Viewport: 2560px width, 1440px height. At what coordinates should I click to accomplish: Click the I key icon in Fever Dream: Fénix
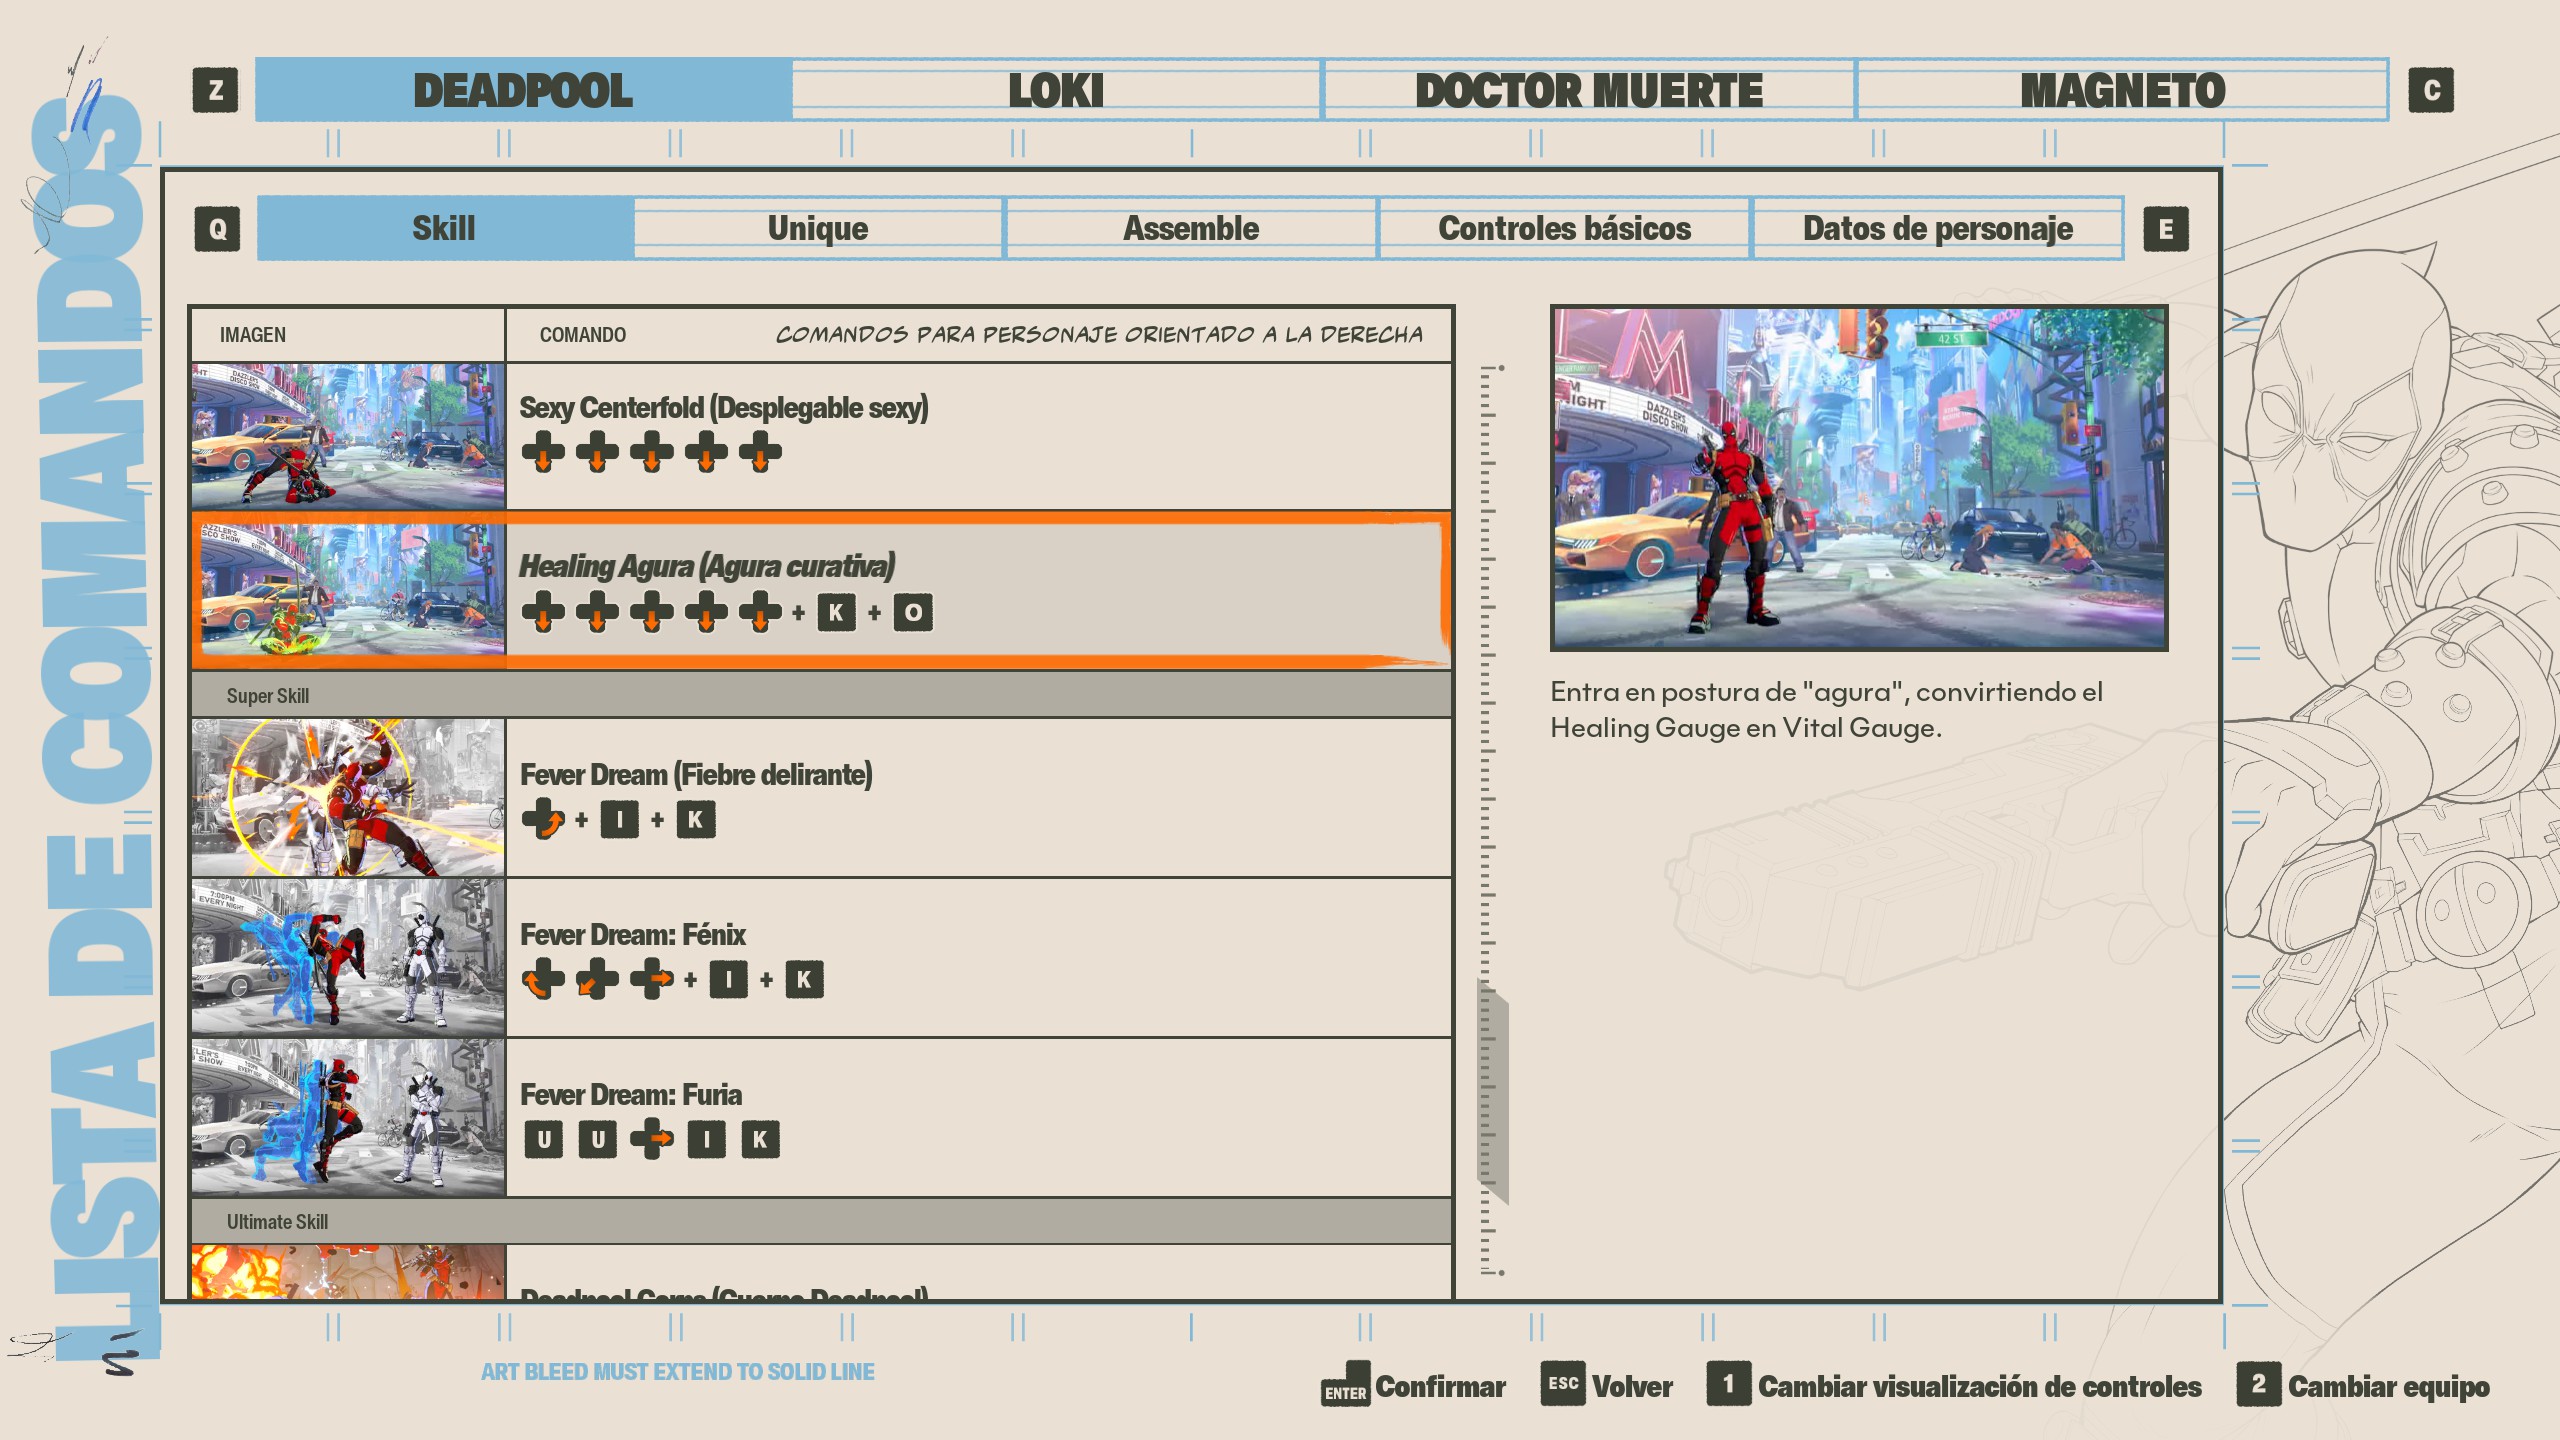[x=729, y=980]
